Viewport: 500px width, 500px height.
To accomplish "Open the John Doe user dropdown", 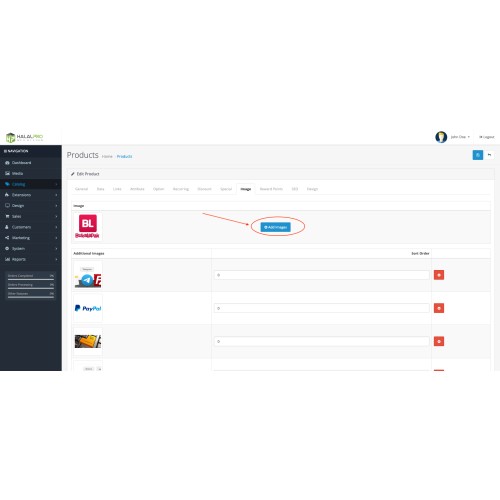I will point(460,137).
